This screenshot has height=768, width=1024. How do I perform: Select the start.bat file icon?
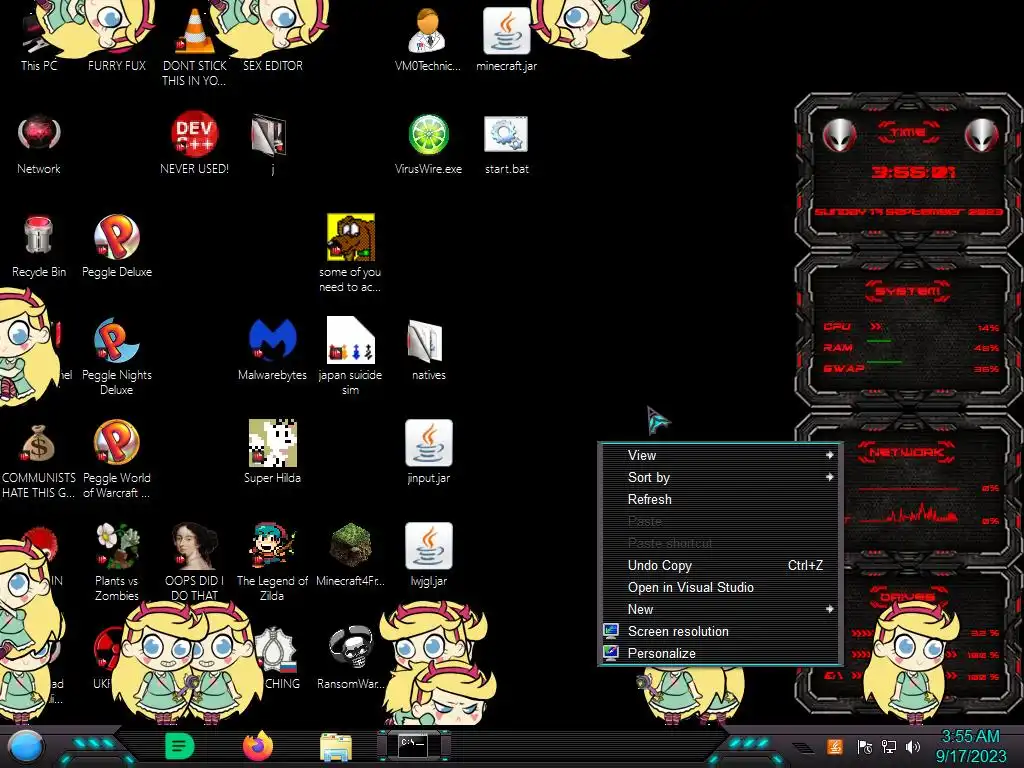pyautogui.click(x=506, y=144)
